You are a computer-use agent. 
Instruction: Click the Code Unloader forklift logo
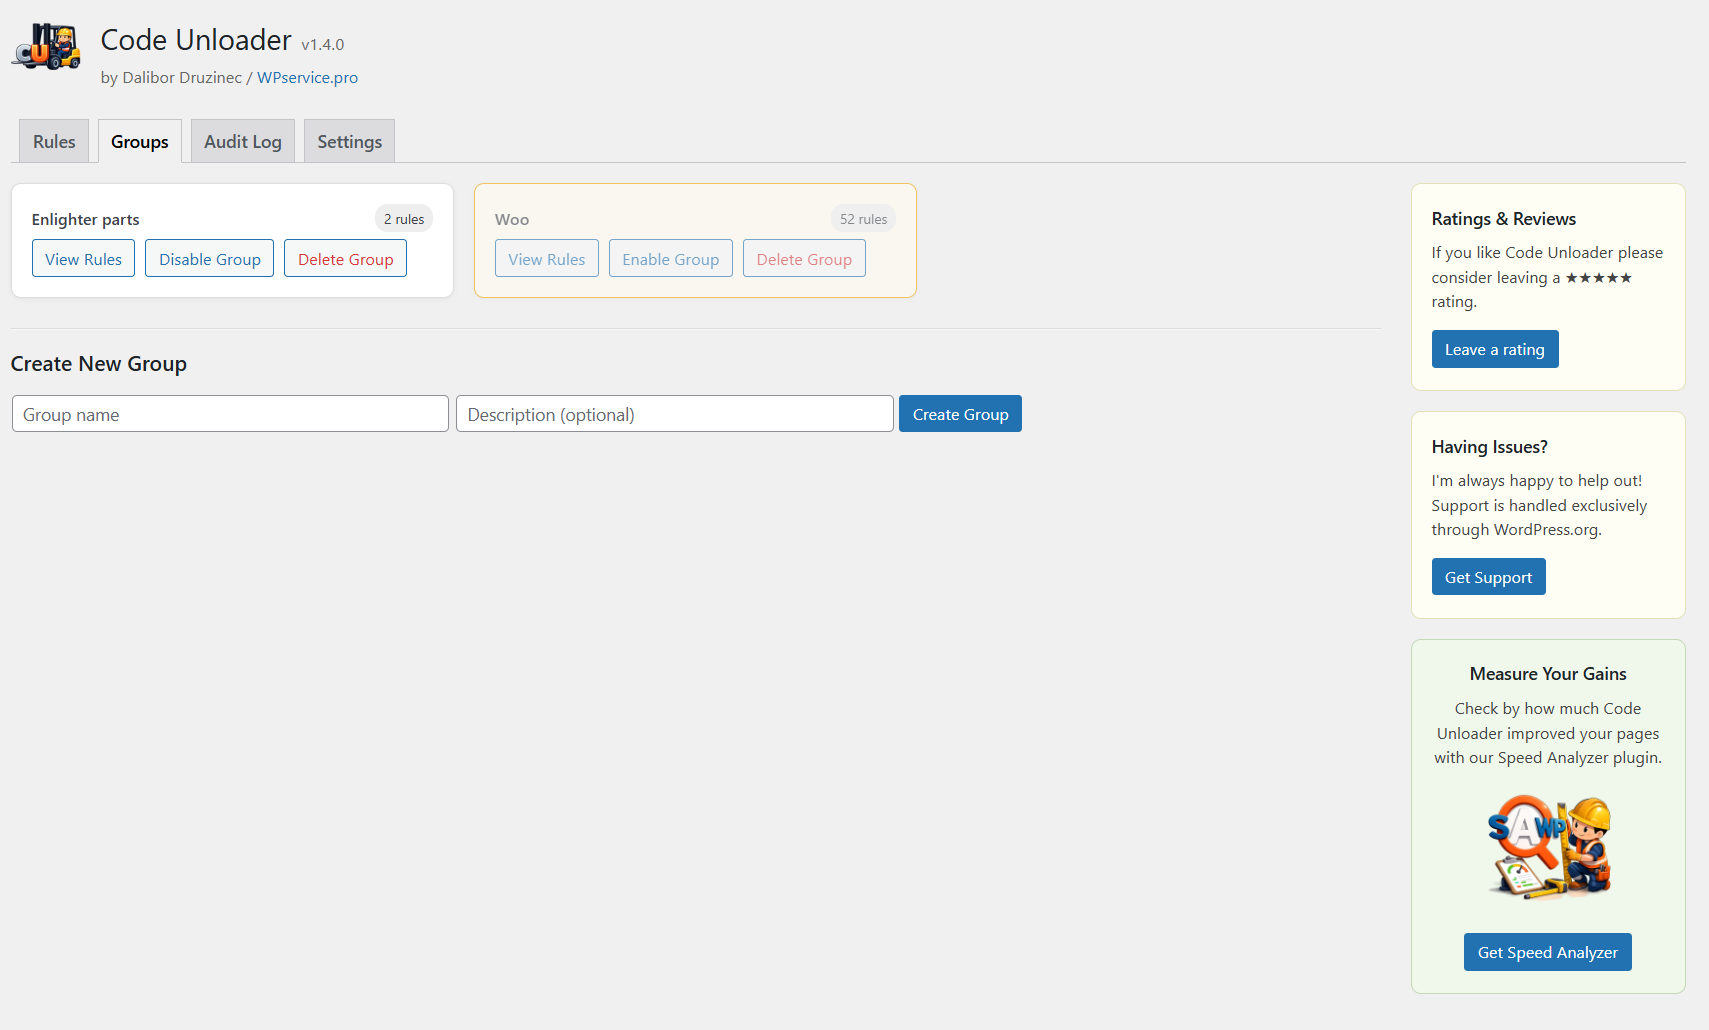tap(46, 47)
